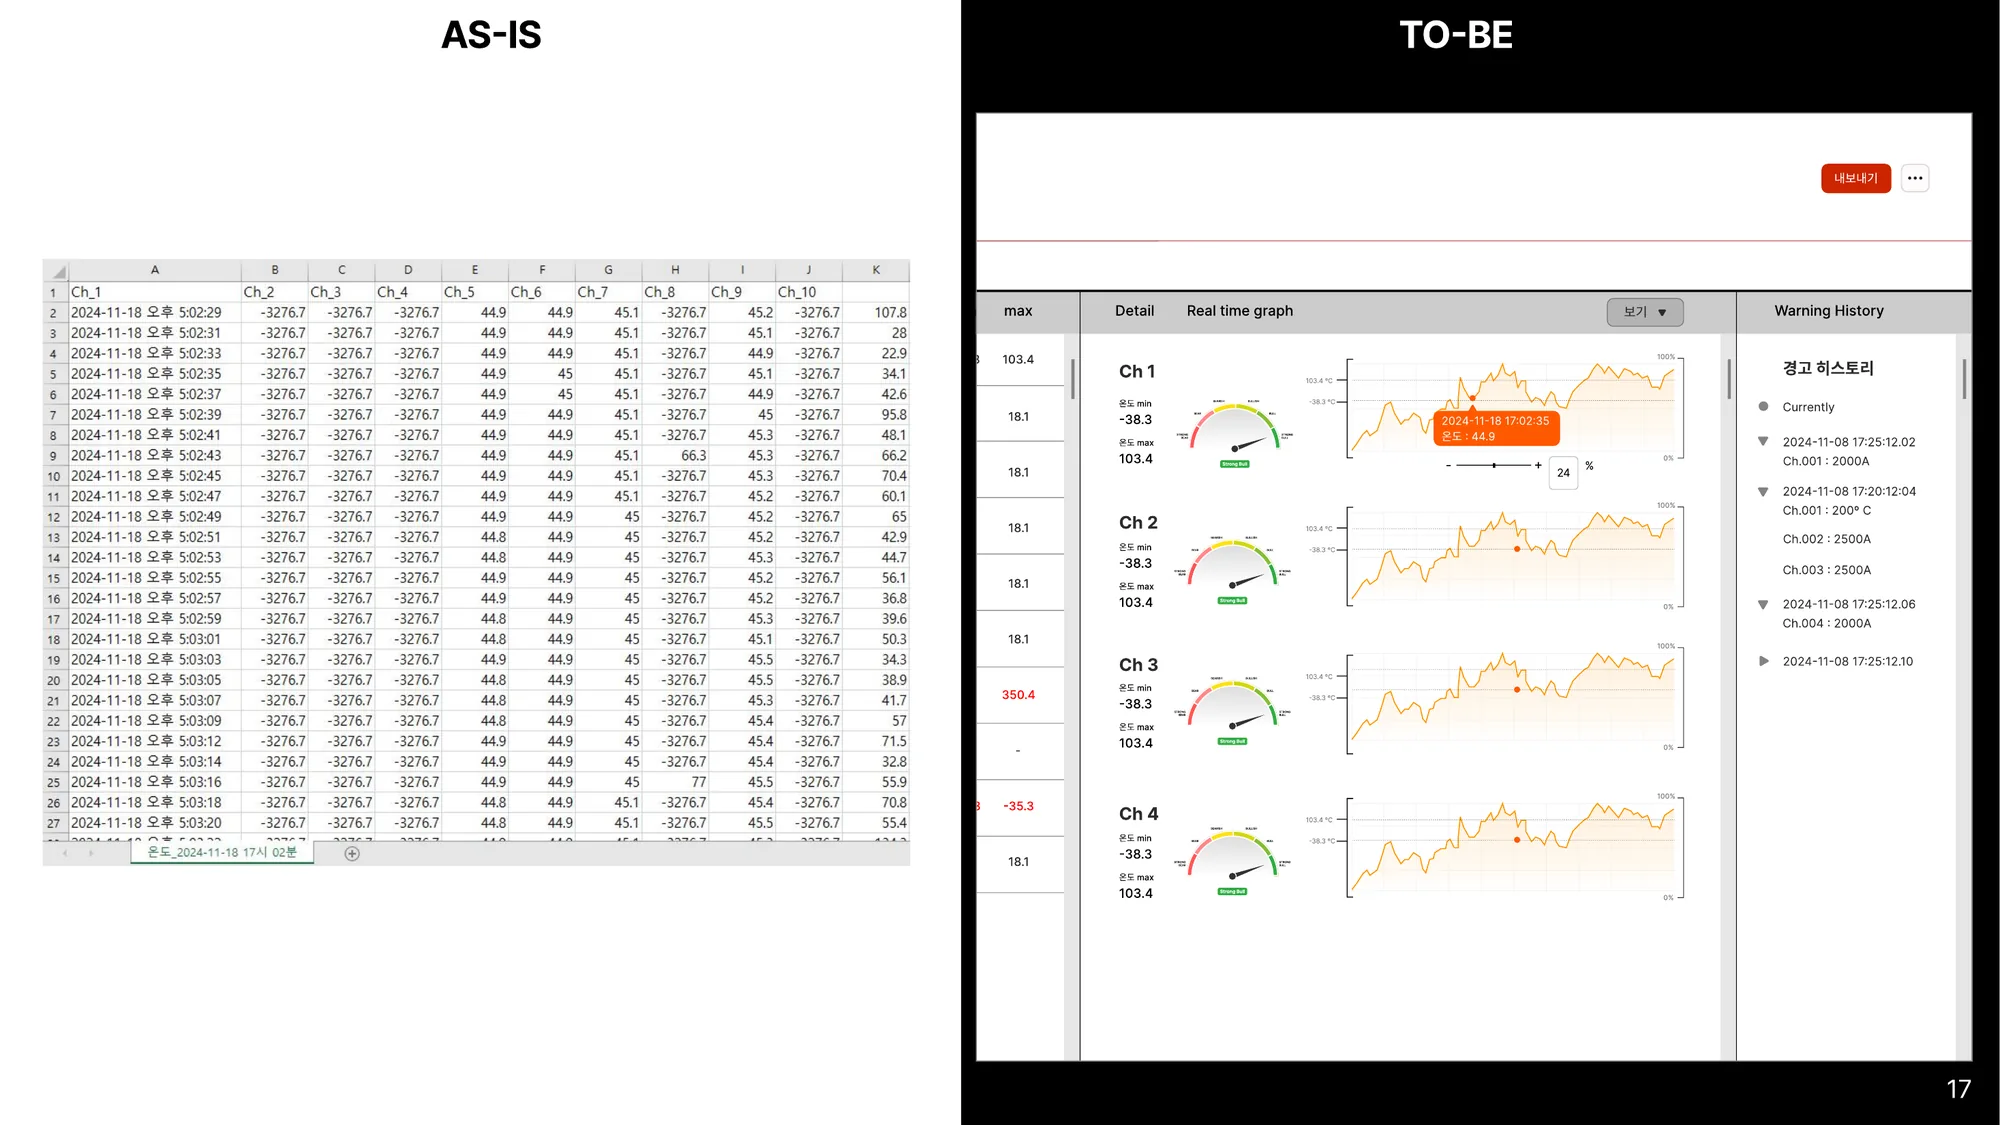The image size is (2000, 1125).
Task: Click the Warning History panel scrollbar
Action: pos(1964,379)
